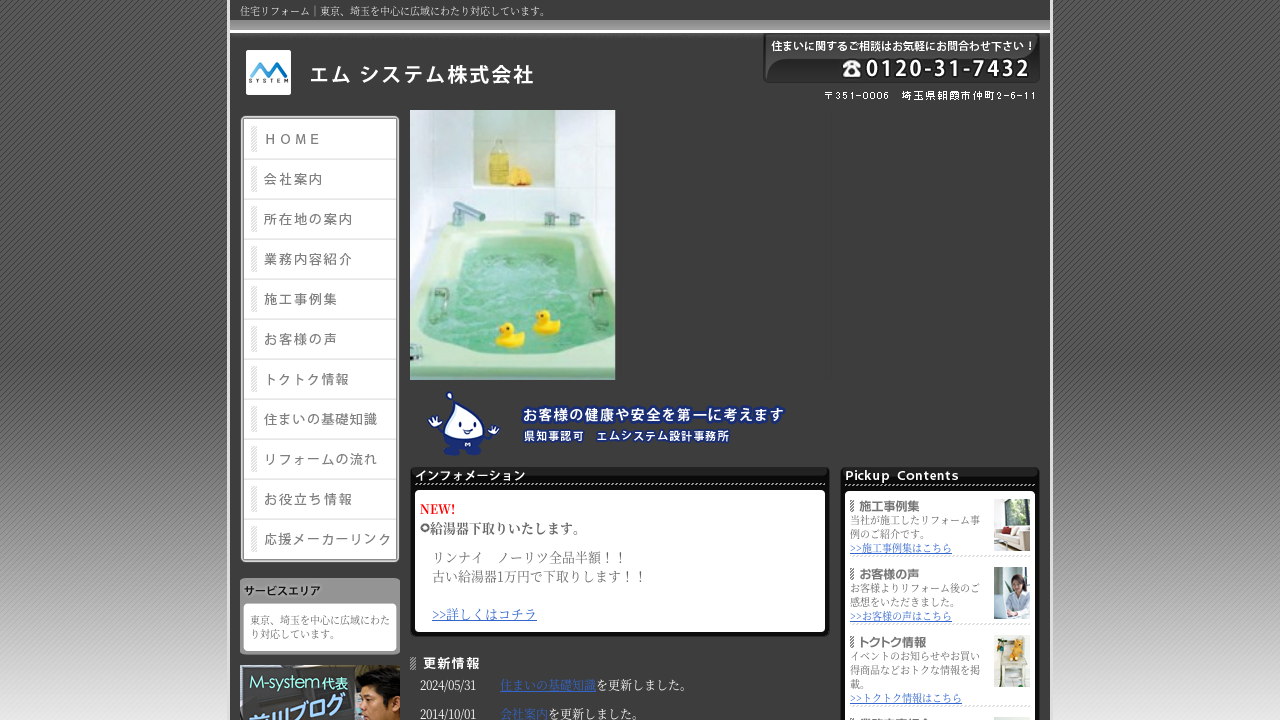Click the お客様の声 woman photo thumbnail
The image size is (1280, 720).
(1011, 593)
